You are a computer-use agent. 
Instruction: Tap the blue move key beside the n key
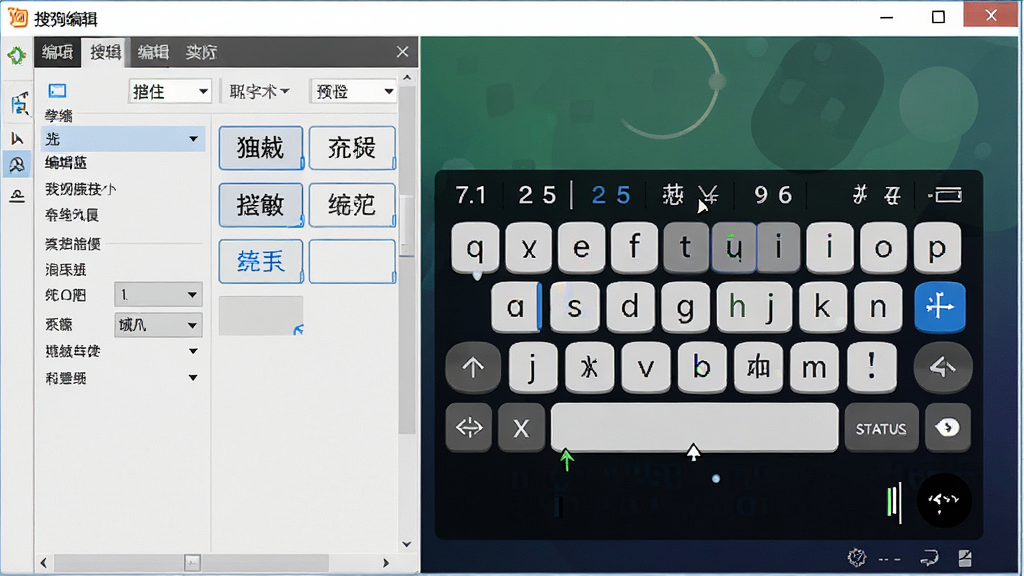940,306
